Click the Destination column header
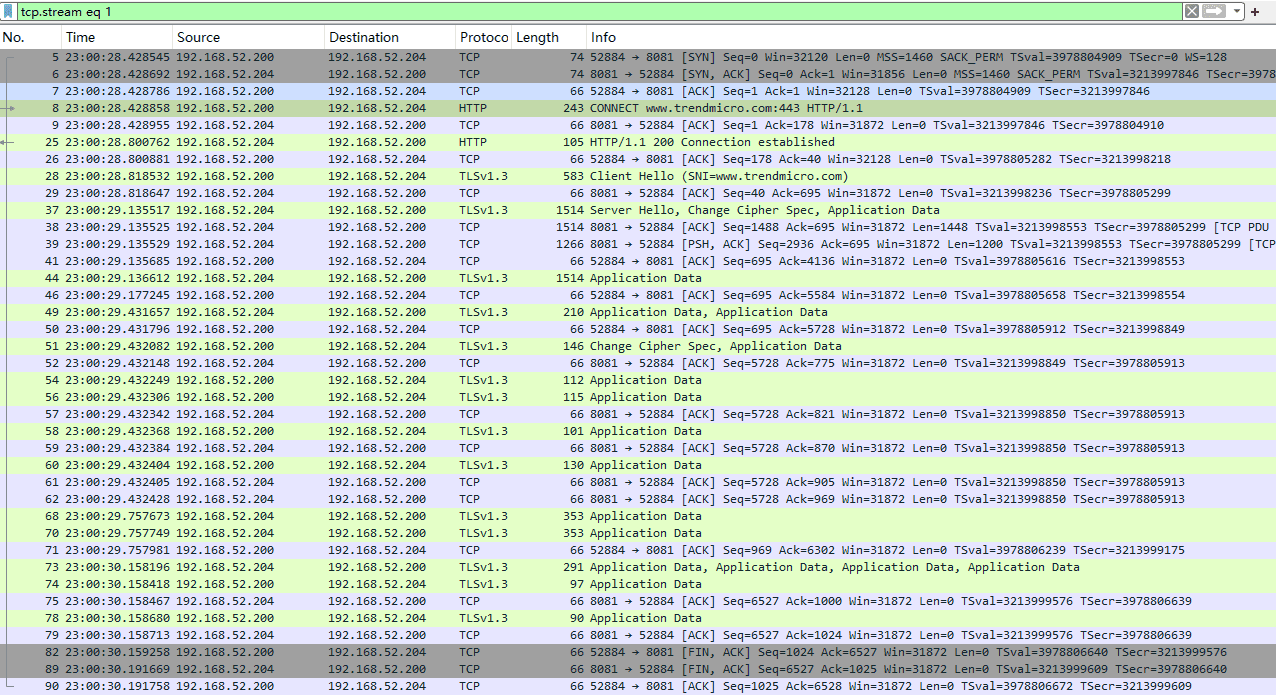 click(388, 37)
